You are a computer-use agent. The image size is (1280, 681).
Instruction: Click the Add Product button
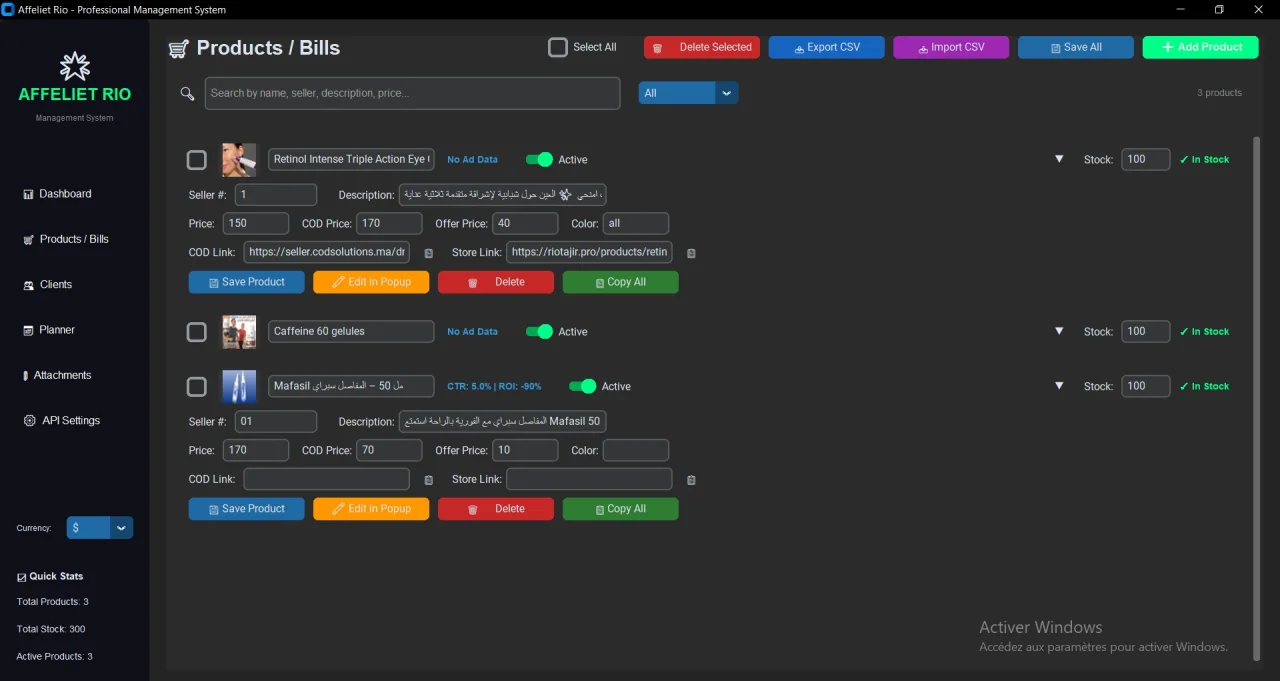point(1201,47)
